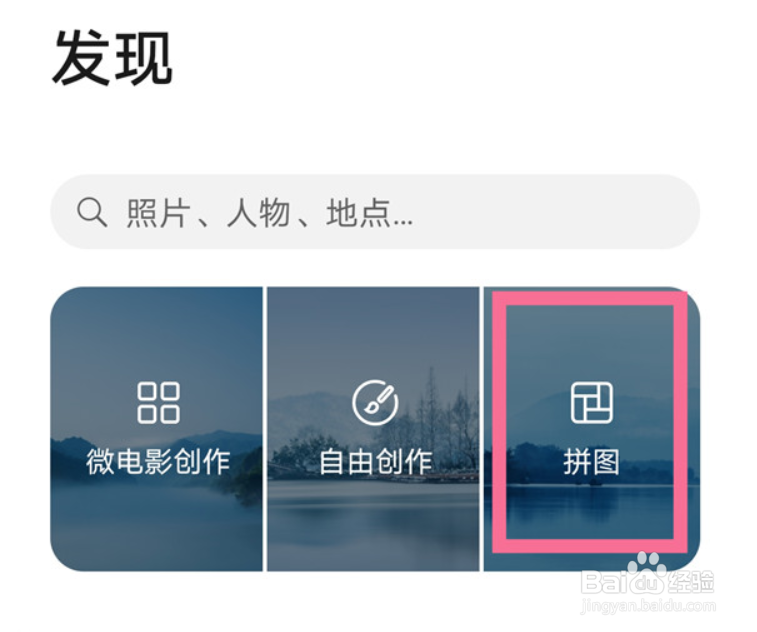Click the magnifier icon in search bar
The image size is (757, 632).
tap(92, 211)
